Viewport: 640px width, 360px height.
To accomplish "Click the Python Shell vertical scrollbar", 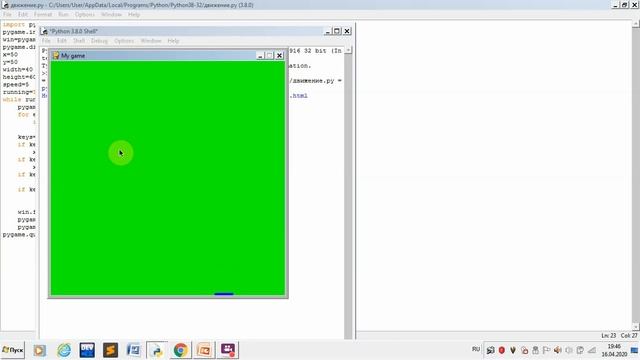I will pos(348,192).
